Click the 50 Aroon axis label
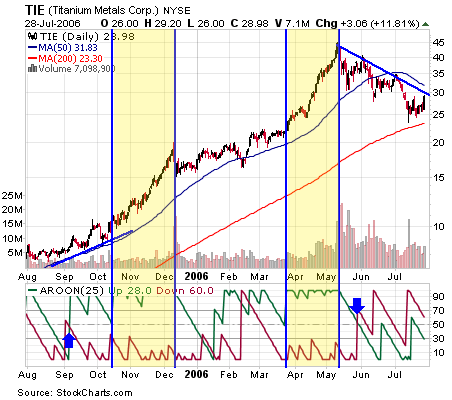Image resolution: width=452 pixels, height=400 pixels. tap(438, 324)
